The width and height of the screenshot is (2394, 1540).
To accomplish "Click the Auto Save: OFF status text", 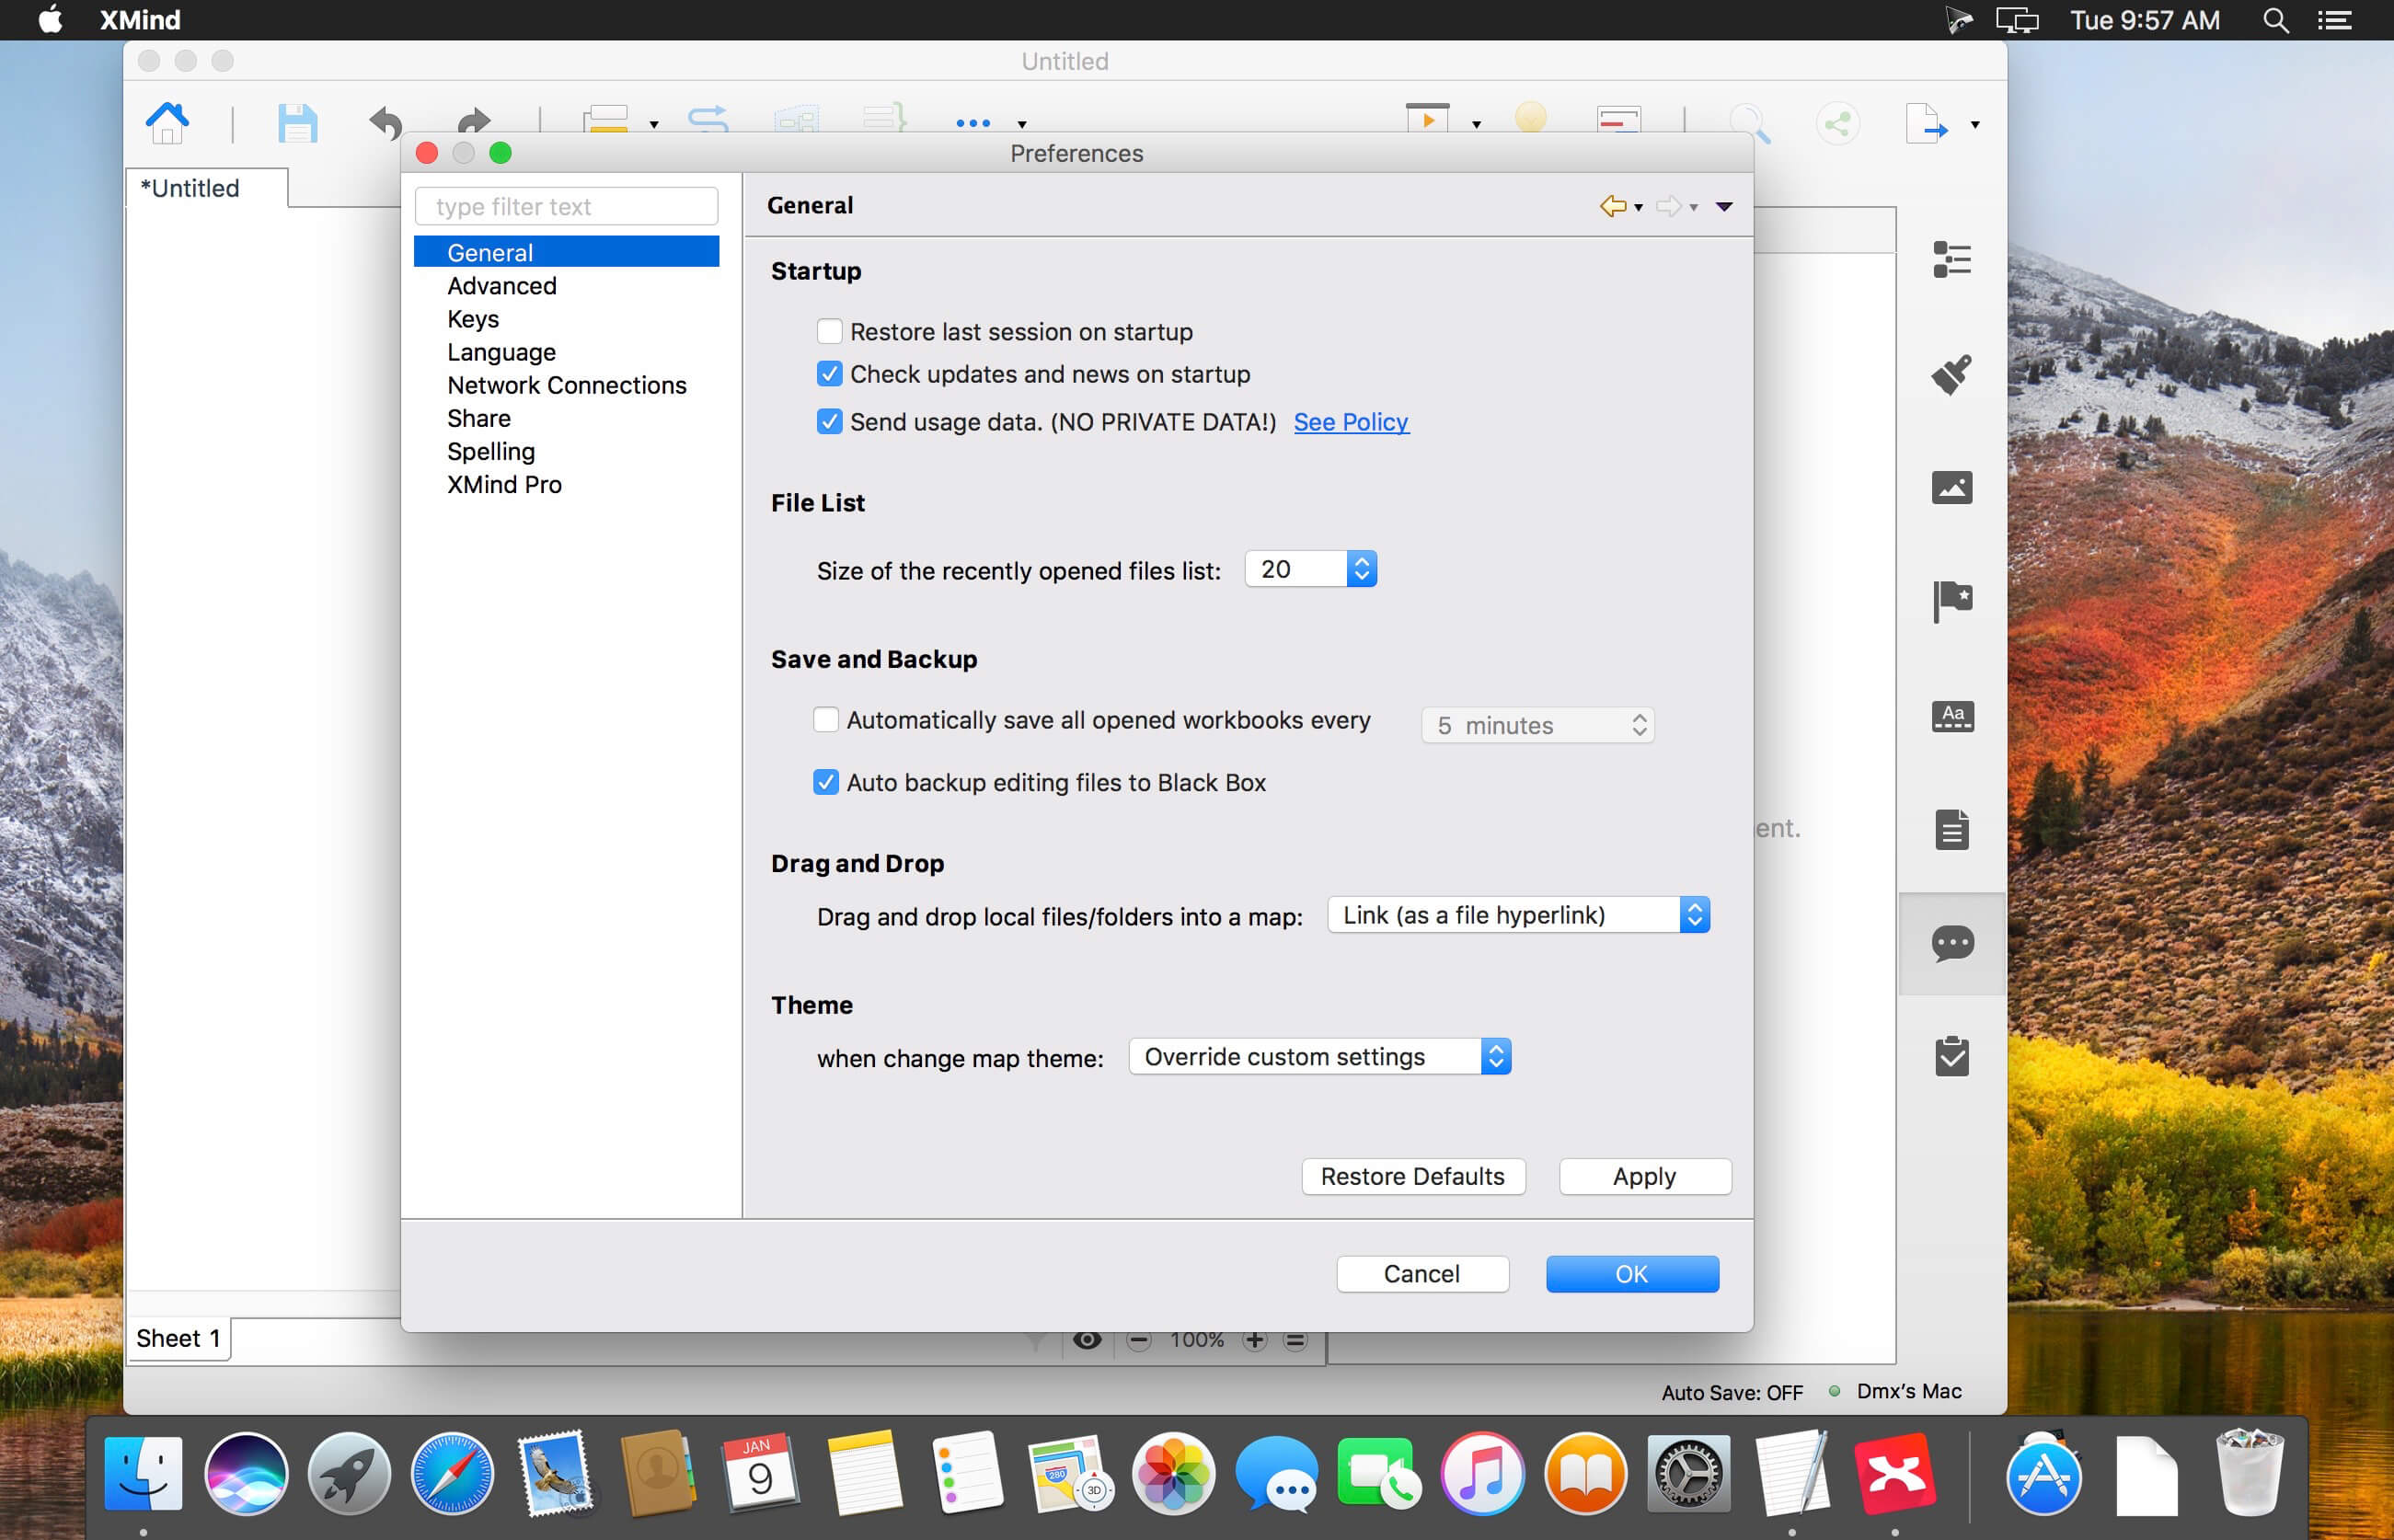I will point(1732,1392).
